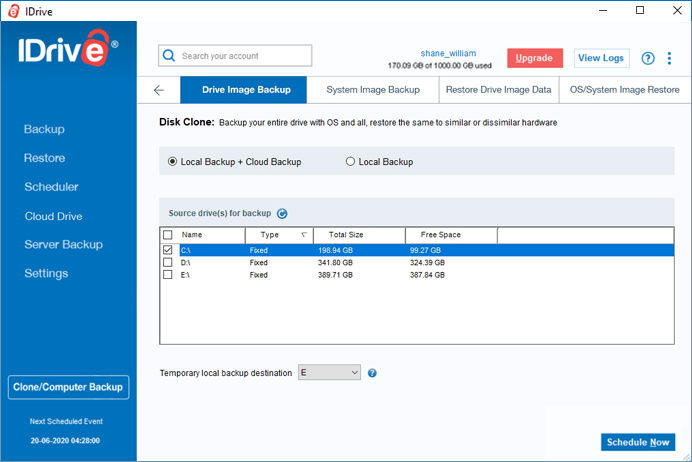Click the Type column sort arrow
The width and height of the screenshot is (692, 462).
[304, 235]
